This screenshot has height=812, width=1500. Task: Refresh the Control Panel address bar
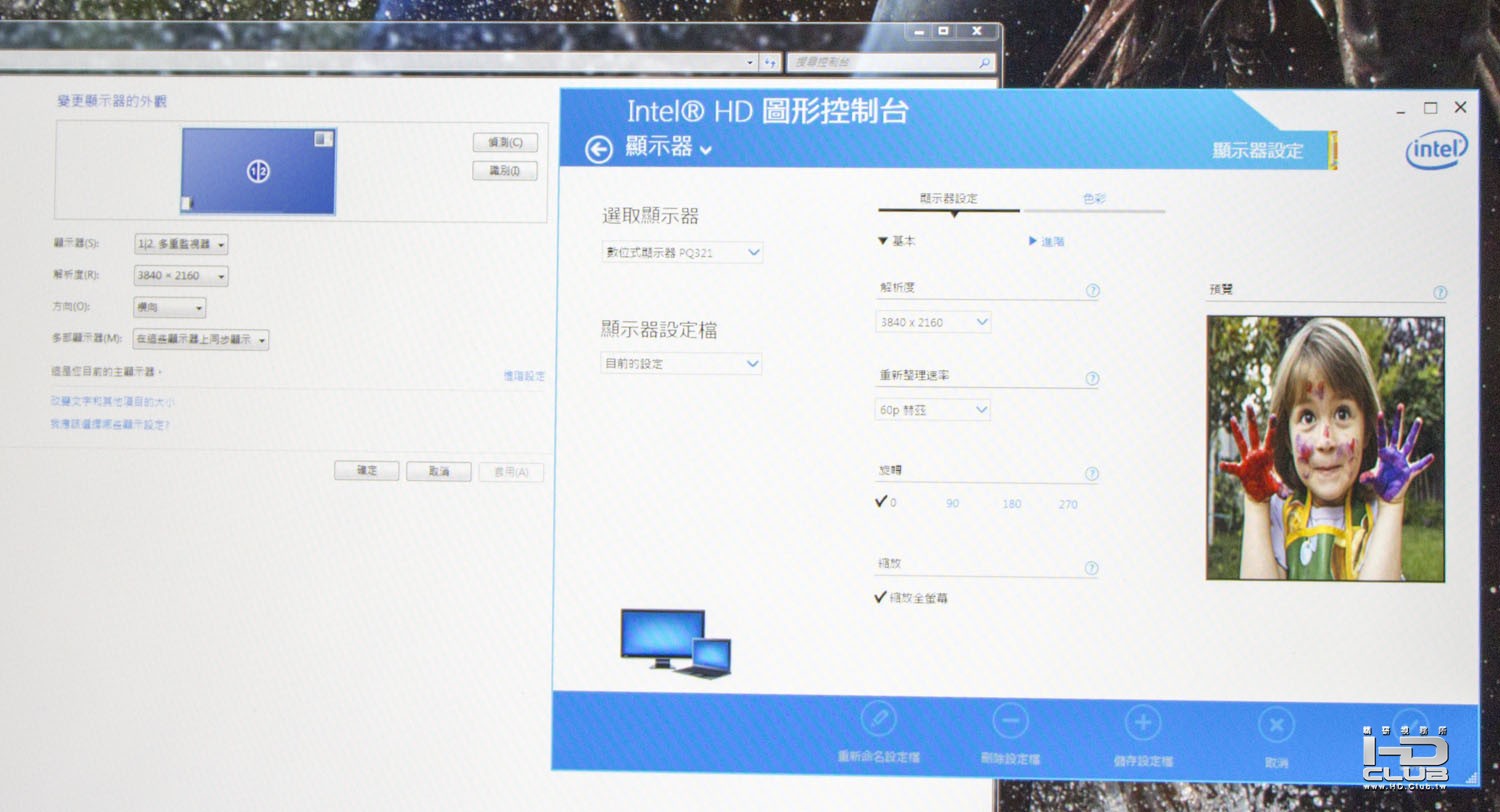770,62
